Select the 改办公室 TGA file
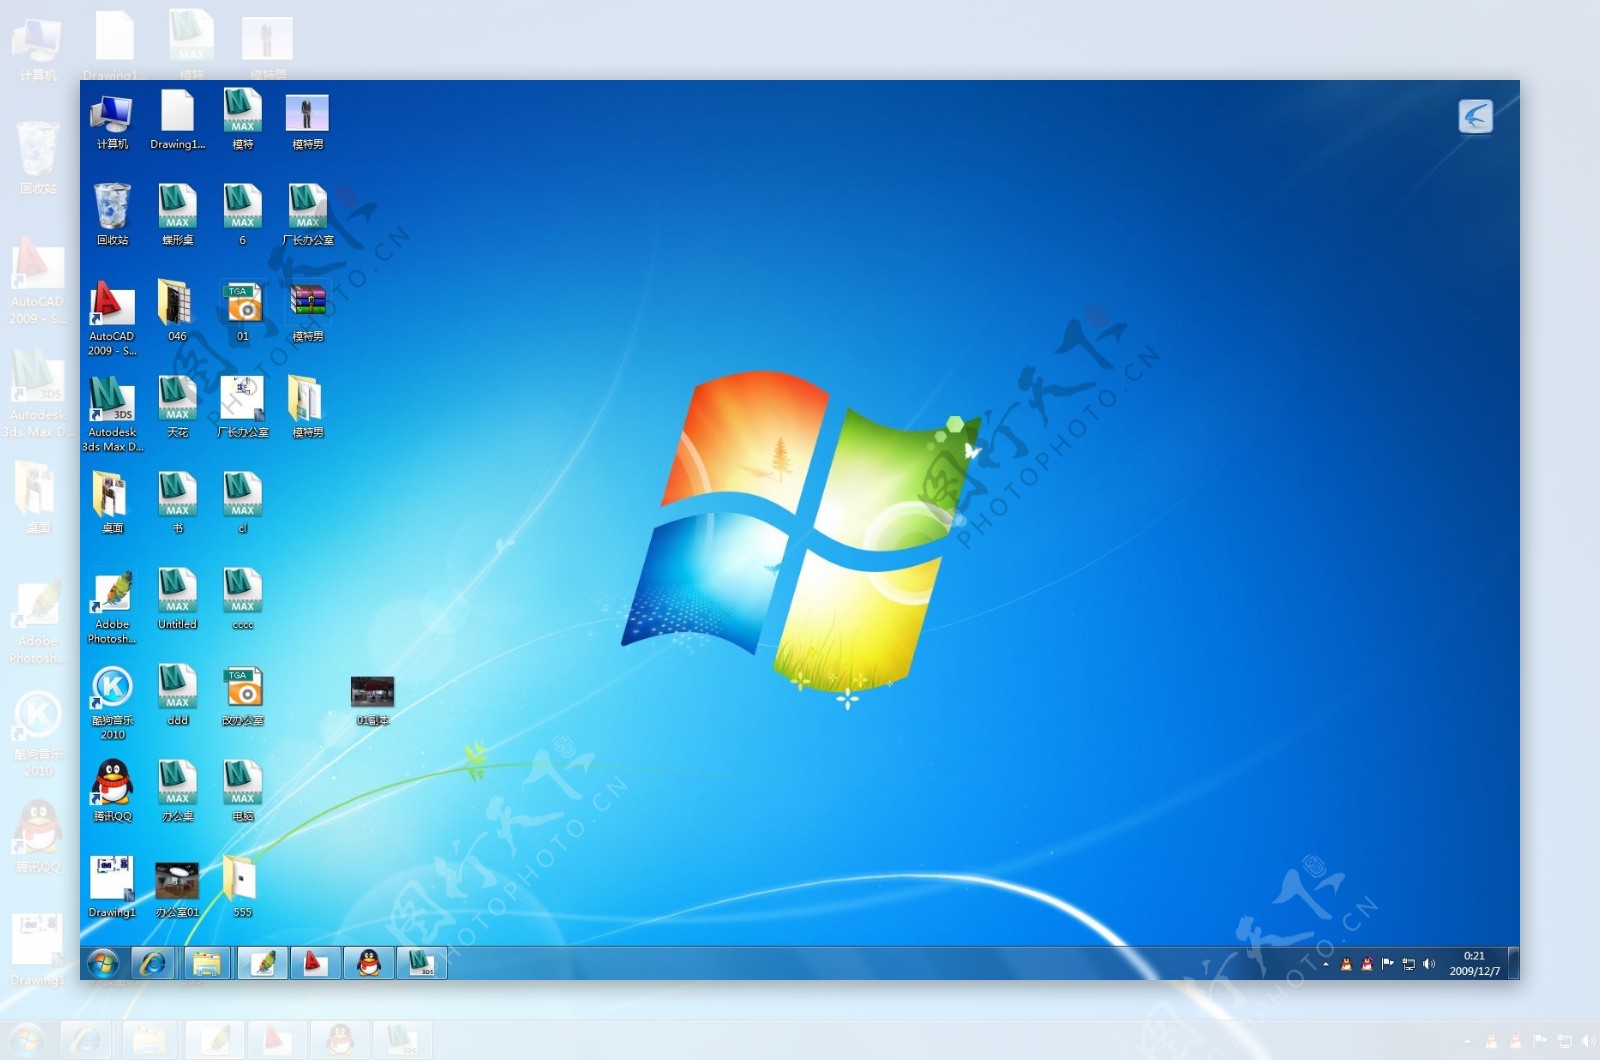The image size is (1600, 1060). click(242, 695)
